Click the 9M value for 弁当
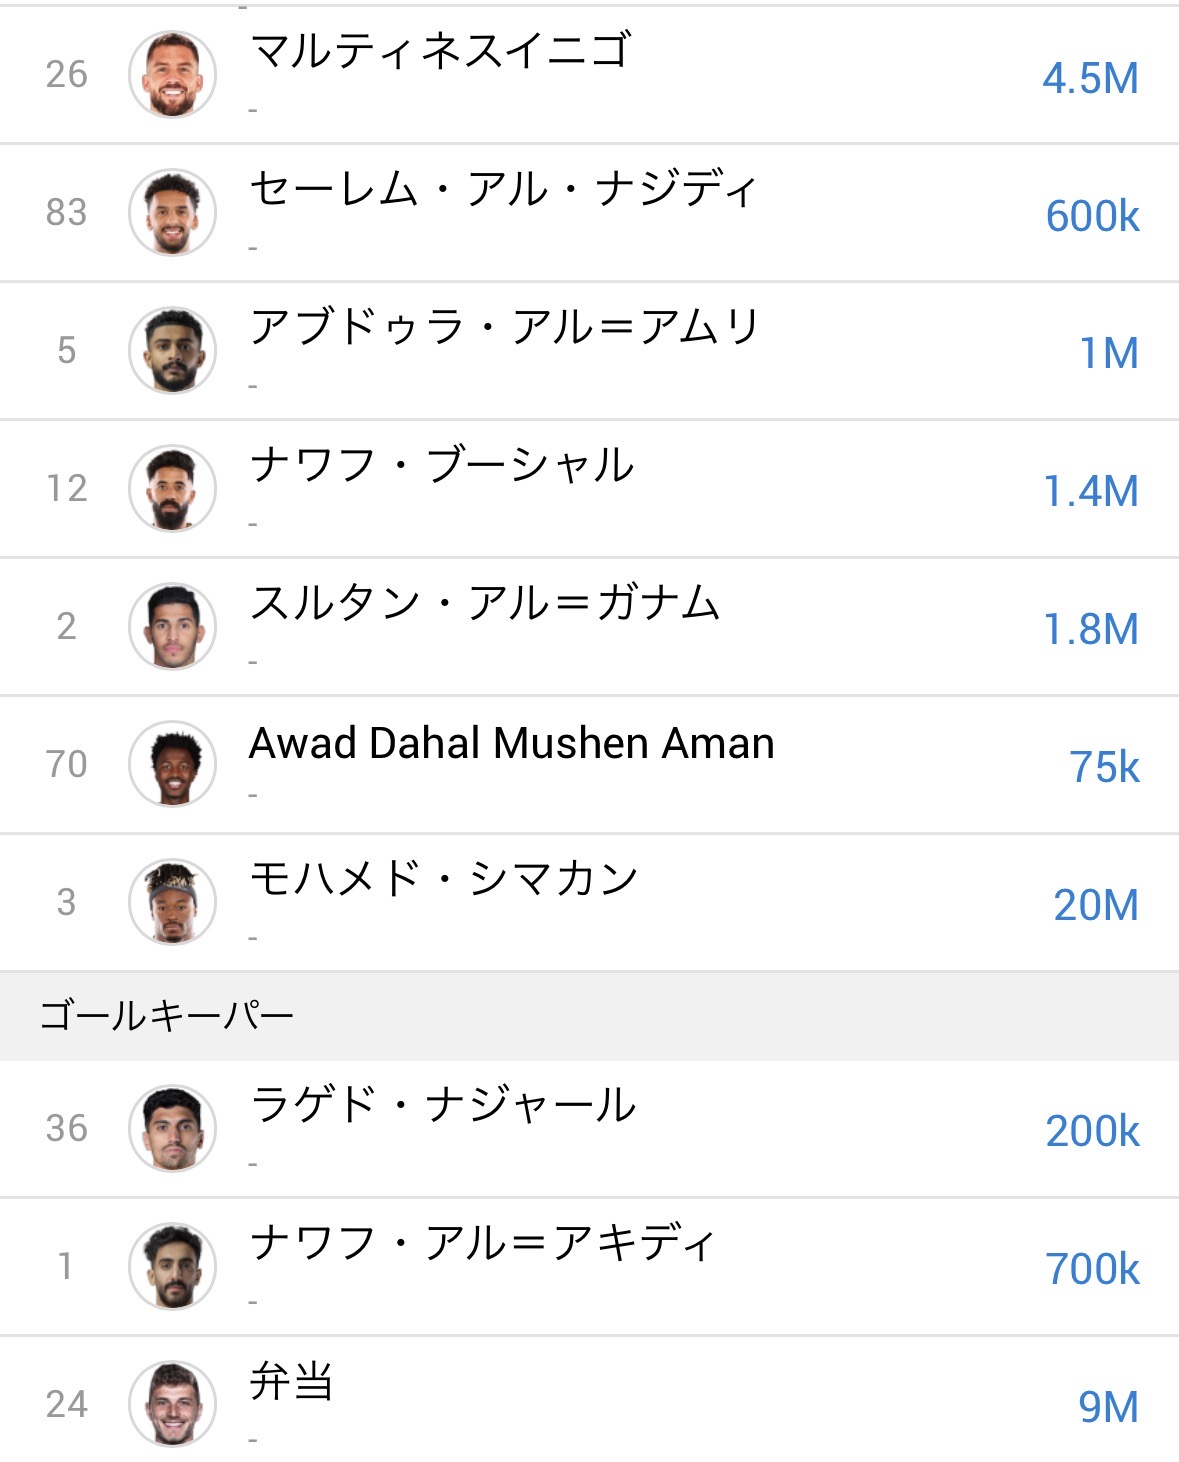Viewport: 1179px width, 1462px height. point(1108,1408)
